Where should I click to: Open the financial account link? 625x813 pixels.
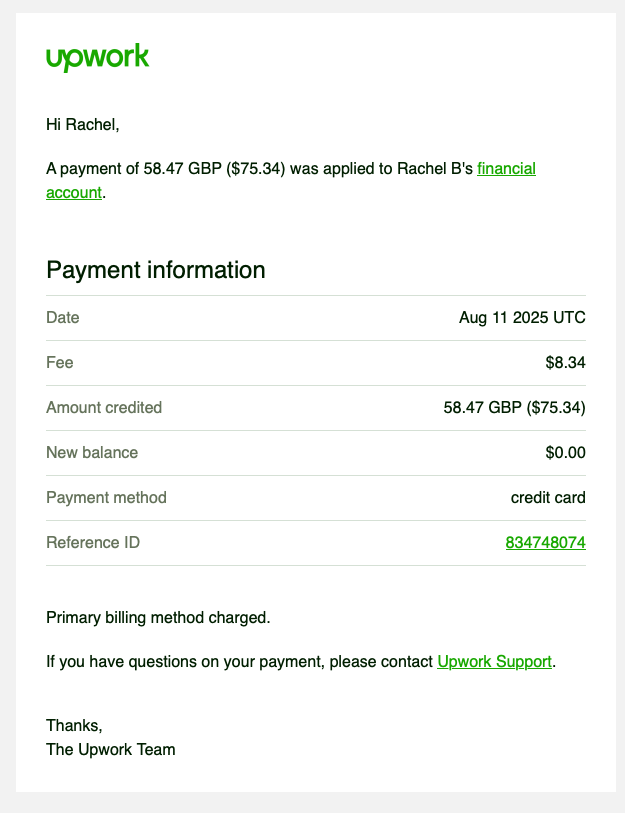click(x=506, y=169)
